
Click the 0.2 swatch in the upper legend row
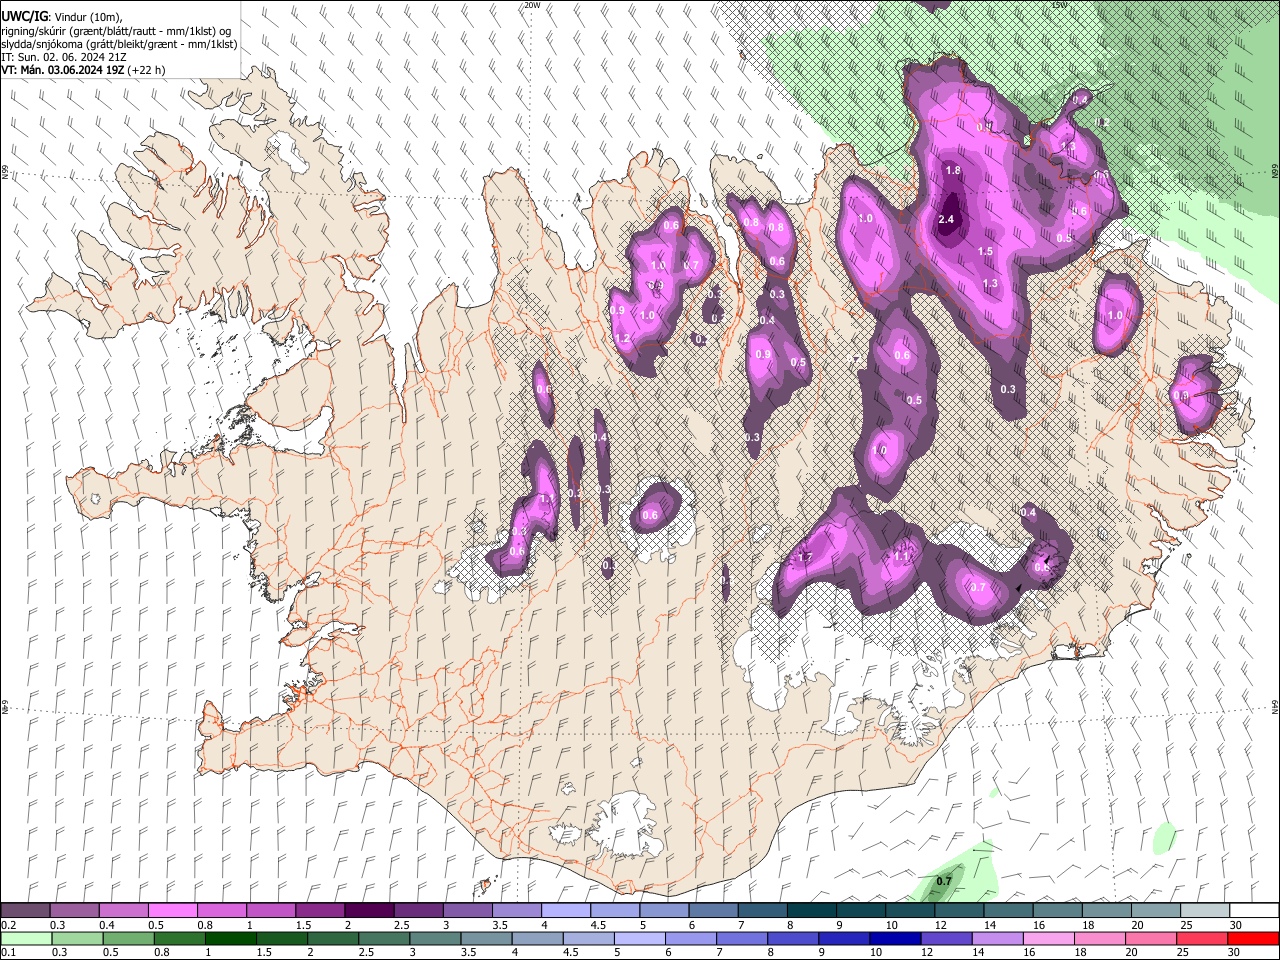25,911
